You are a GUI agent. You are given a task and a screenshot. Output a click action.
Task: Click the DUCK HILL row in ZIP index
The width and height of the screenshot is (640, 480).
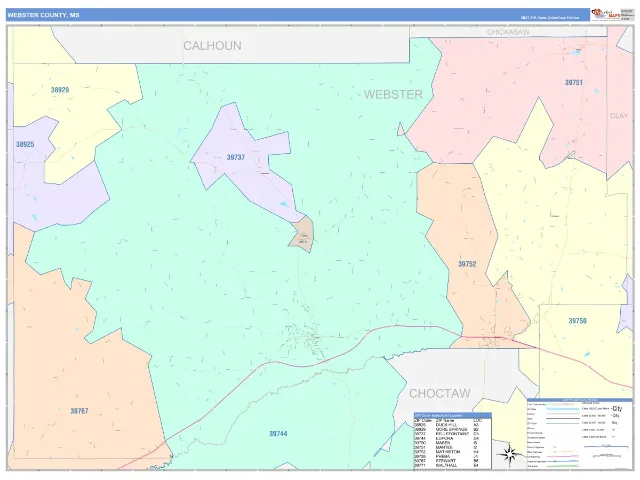pos(451,425)
